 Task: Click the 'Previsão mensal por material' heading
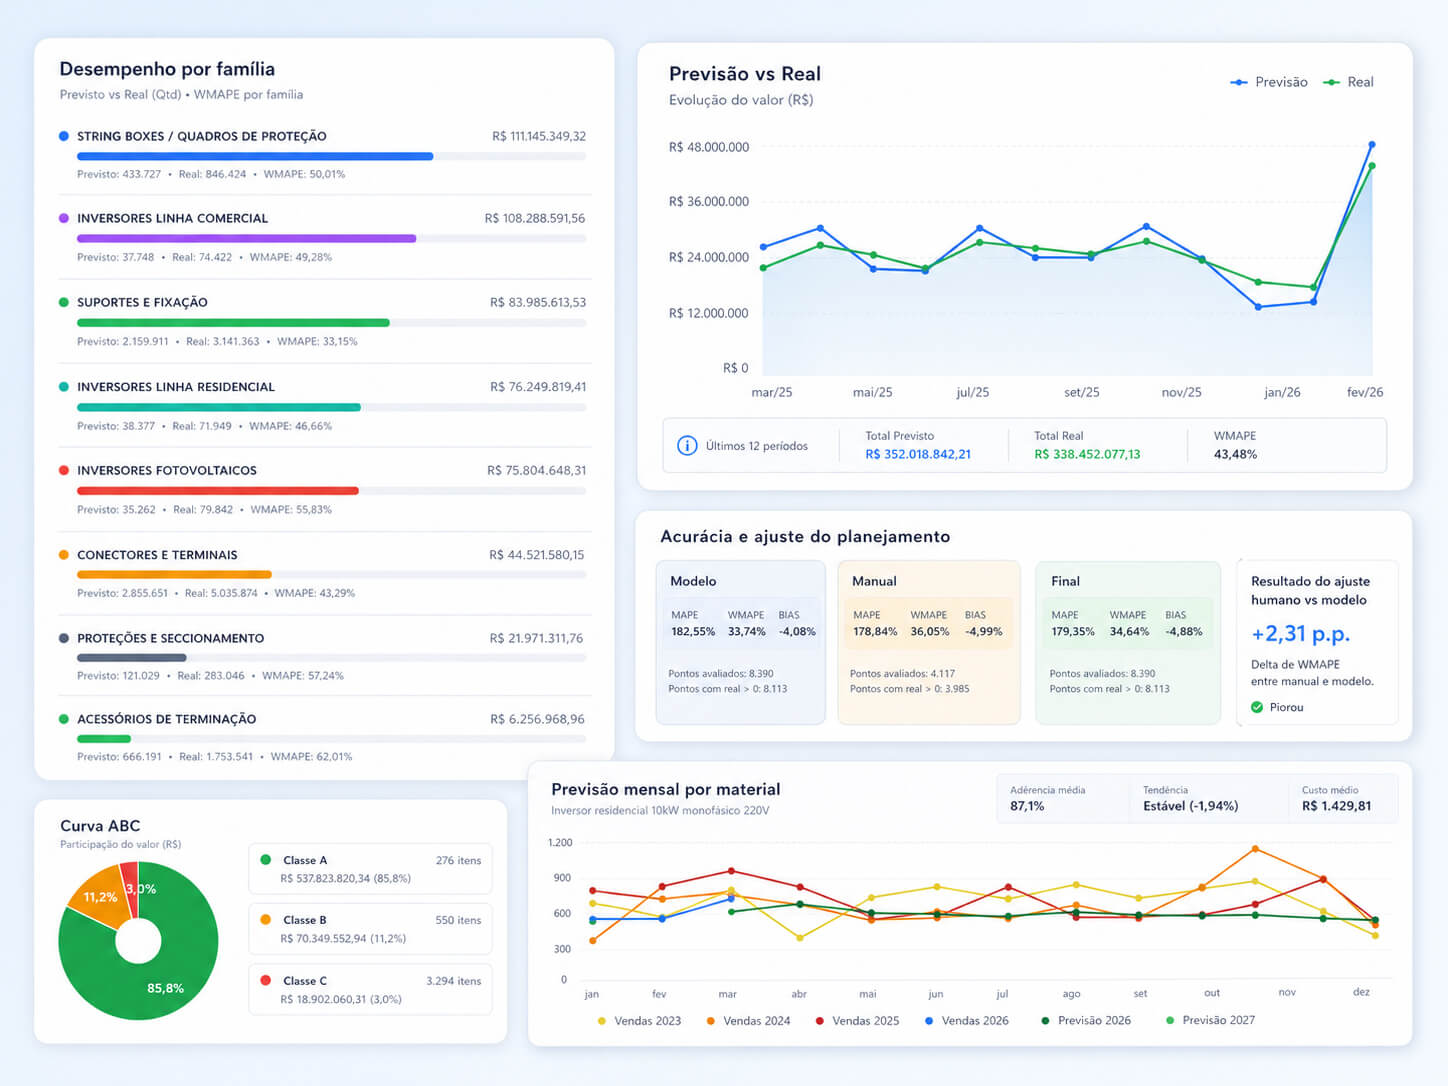[x=666, y=789]
